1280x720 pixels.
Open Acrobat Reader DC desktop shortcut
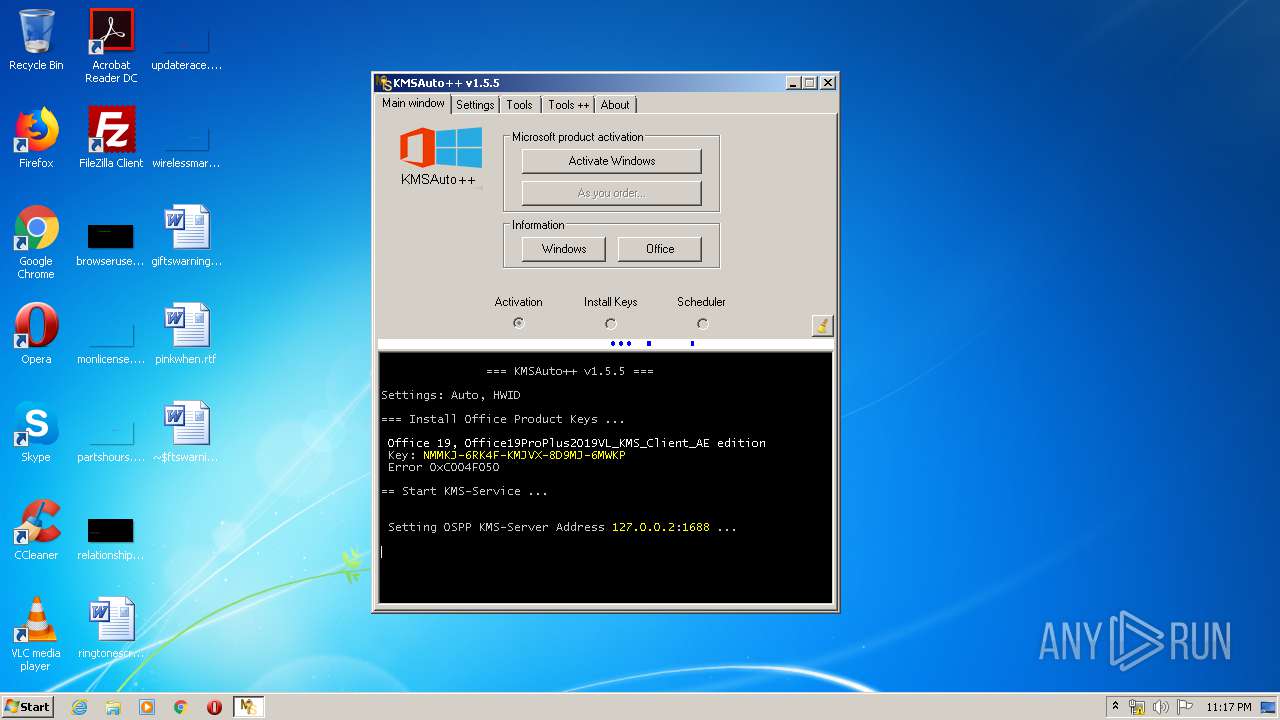111,46
